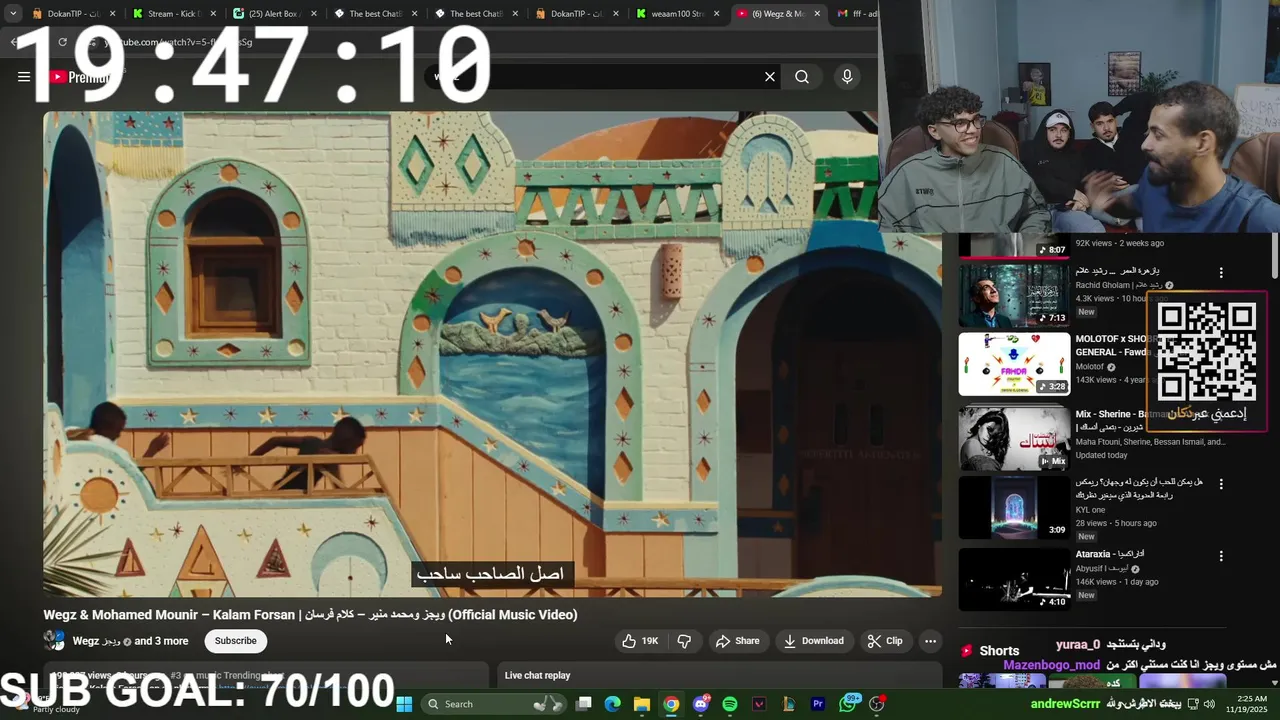Open OBS Studio from the taskbar
Image resolution: width=1280 pixels, height=720 pixels.
pyautogui.click(x=877, y=704)
